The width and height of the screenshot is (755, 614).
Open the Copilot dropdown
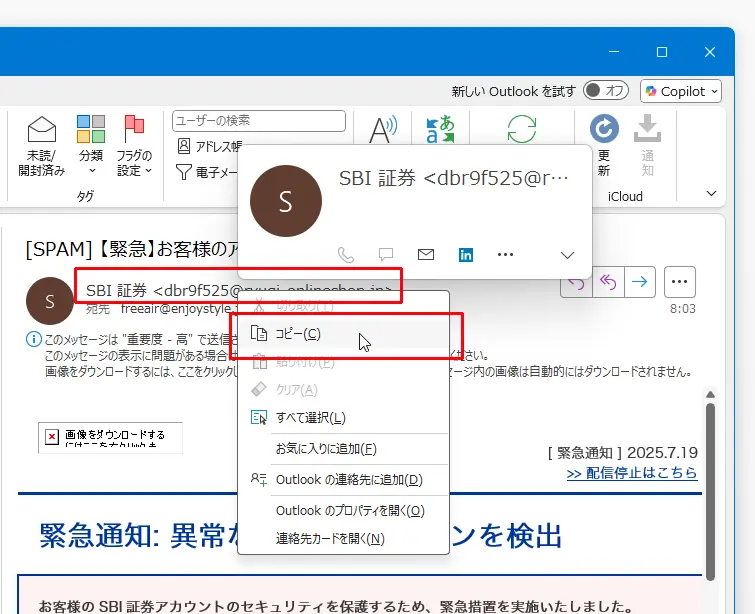point(681,91)
